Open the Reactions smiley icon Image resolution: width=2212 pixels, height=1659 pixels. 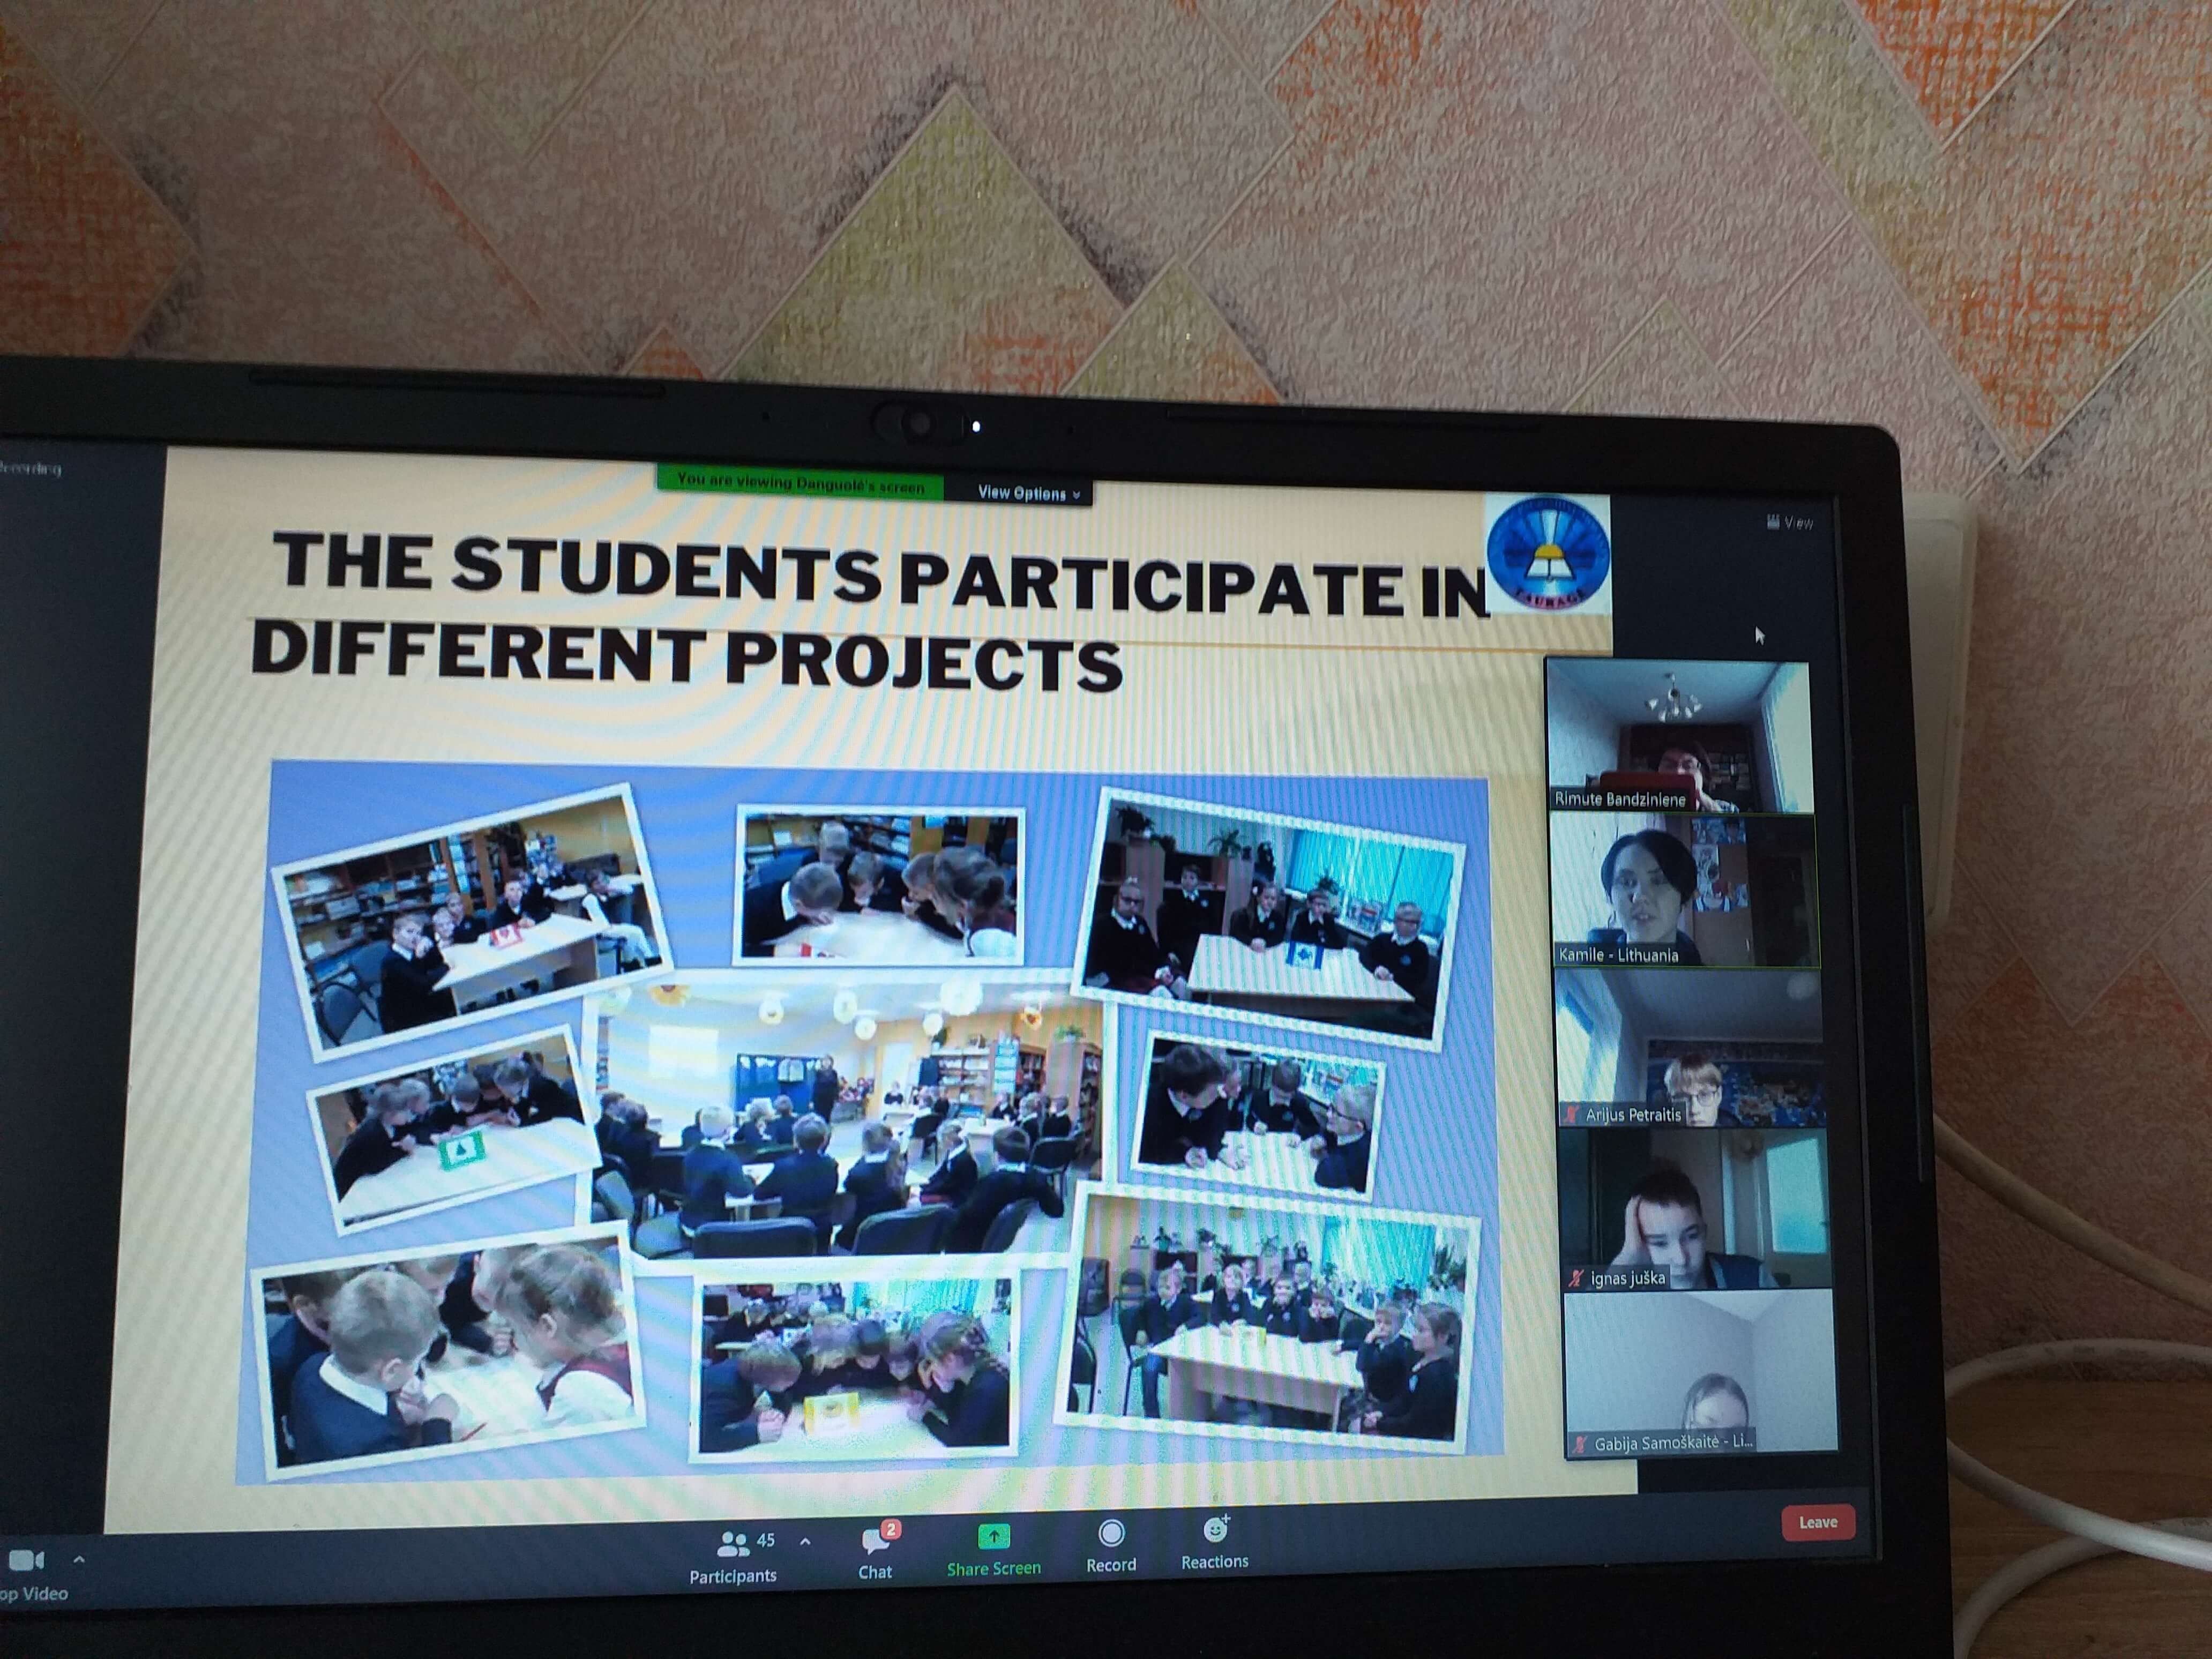[x=1215, y=1529]
